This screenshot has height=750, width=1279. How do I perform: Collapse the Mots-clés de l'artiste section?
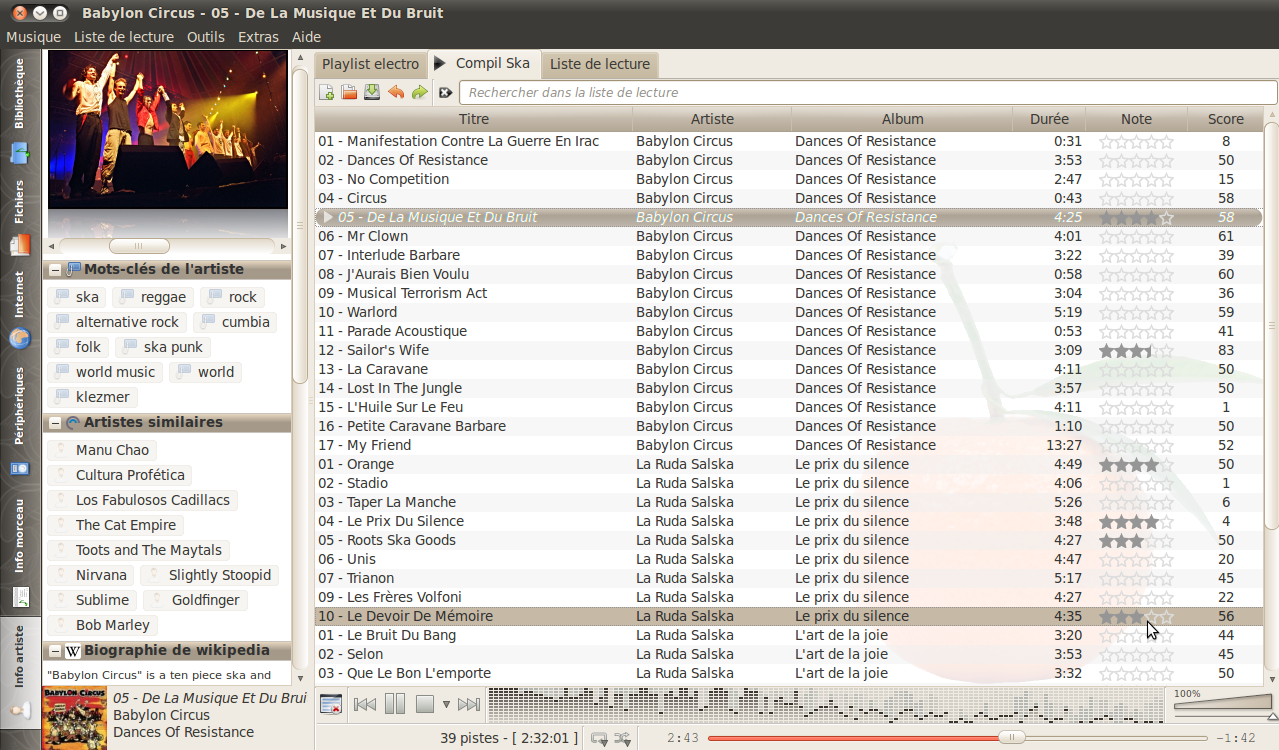click(x=56, y=270)
